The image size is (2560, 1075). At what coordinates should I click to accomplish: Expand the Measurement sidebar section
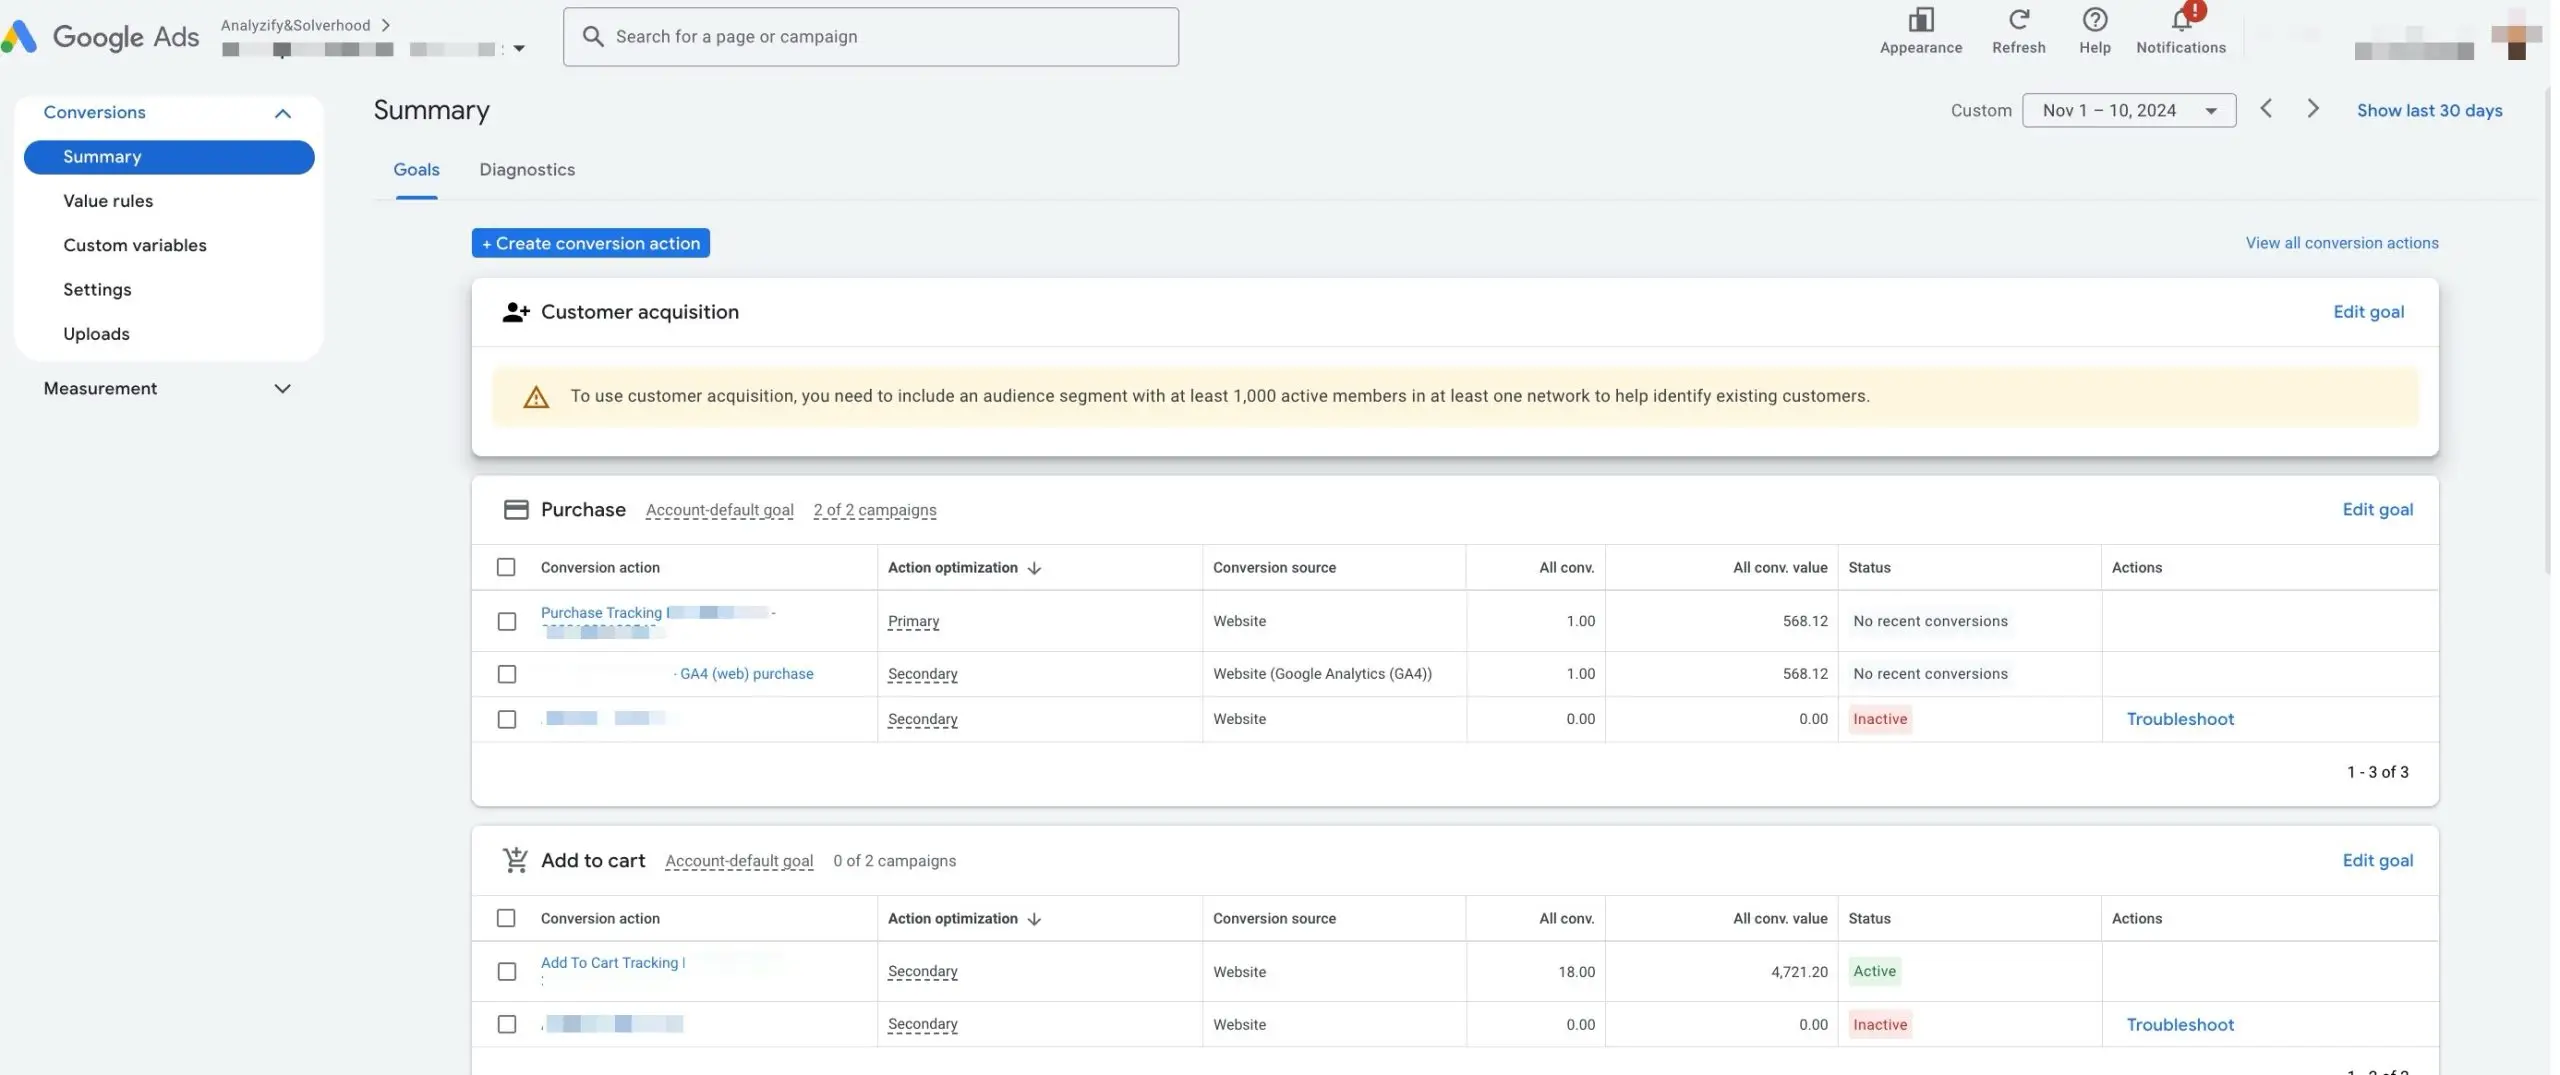tap(283, 389)
